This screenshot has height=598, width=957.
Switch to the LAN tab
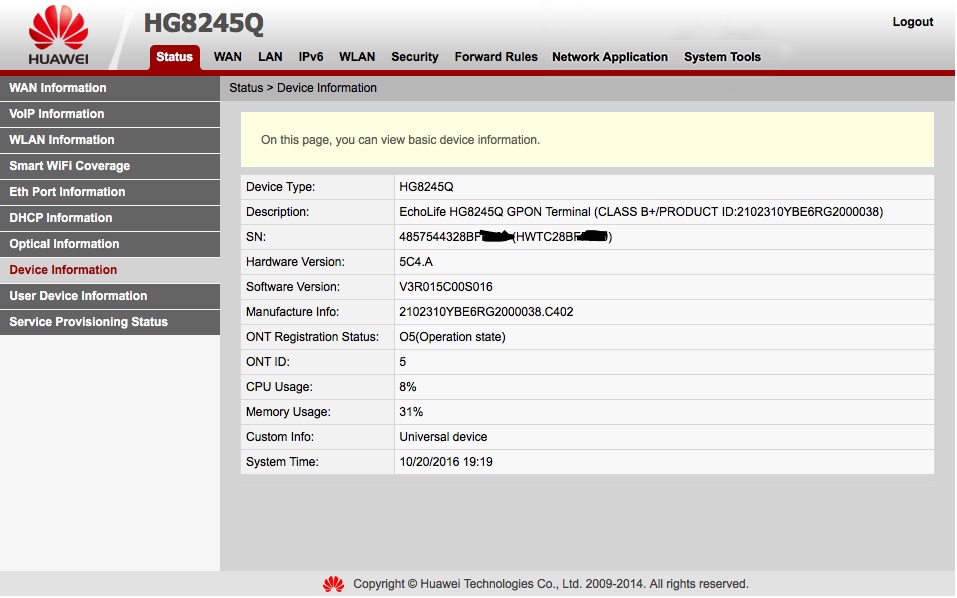(270, 57)
